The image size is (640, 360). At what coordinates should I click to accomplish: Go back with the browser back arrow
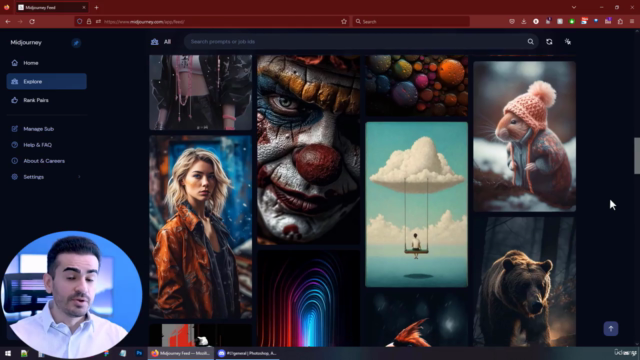click(x=8, y=22)
